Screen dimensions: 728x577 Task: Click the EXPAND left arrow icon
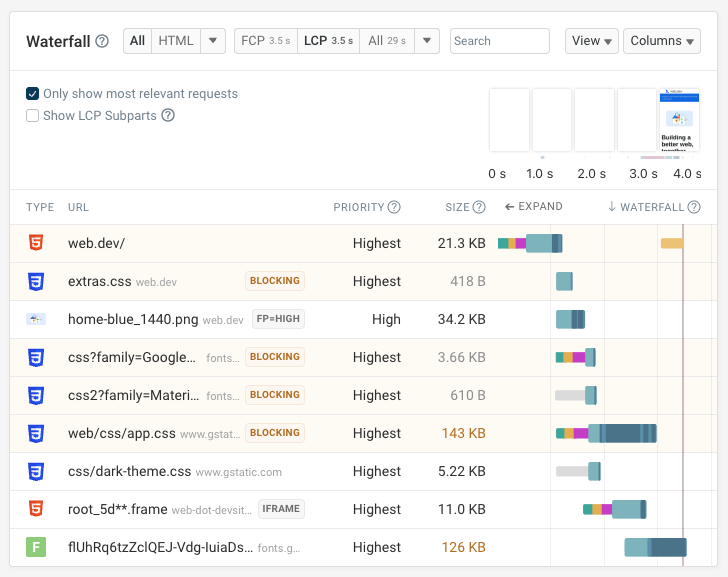(509, 207)
